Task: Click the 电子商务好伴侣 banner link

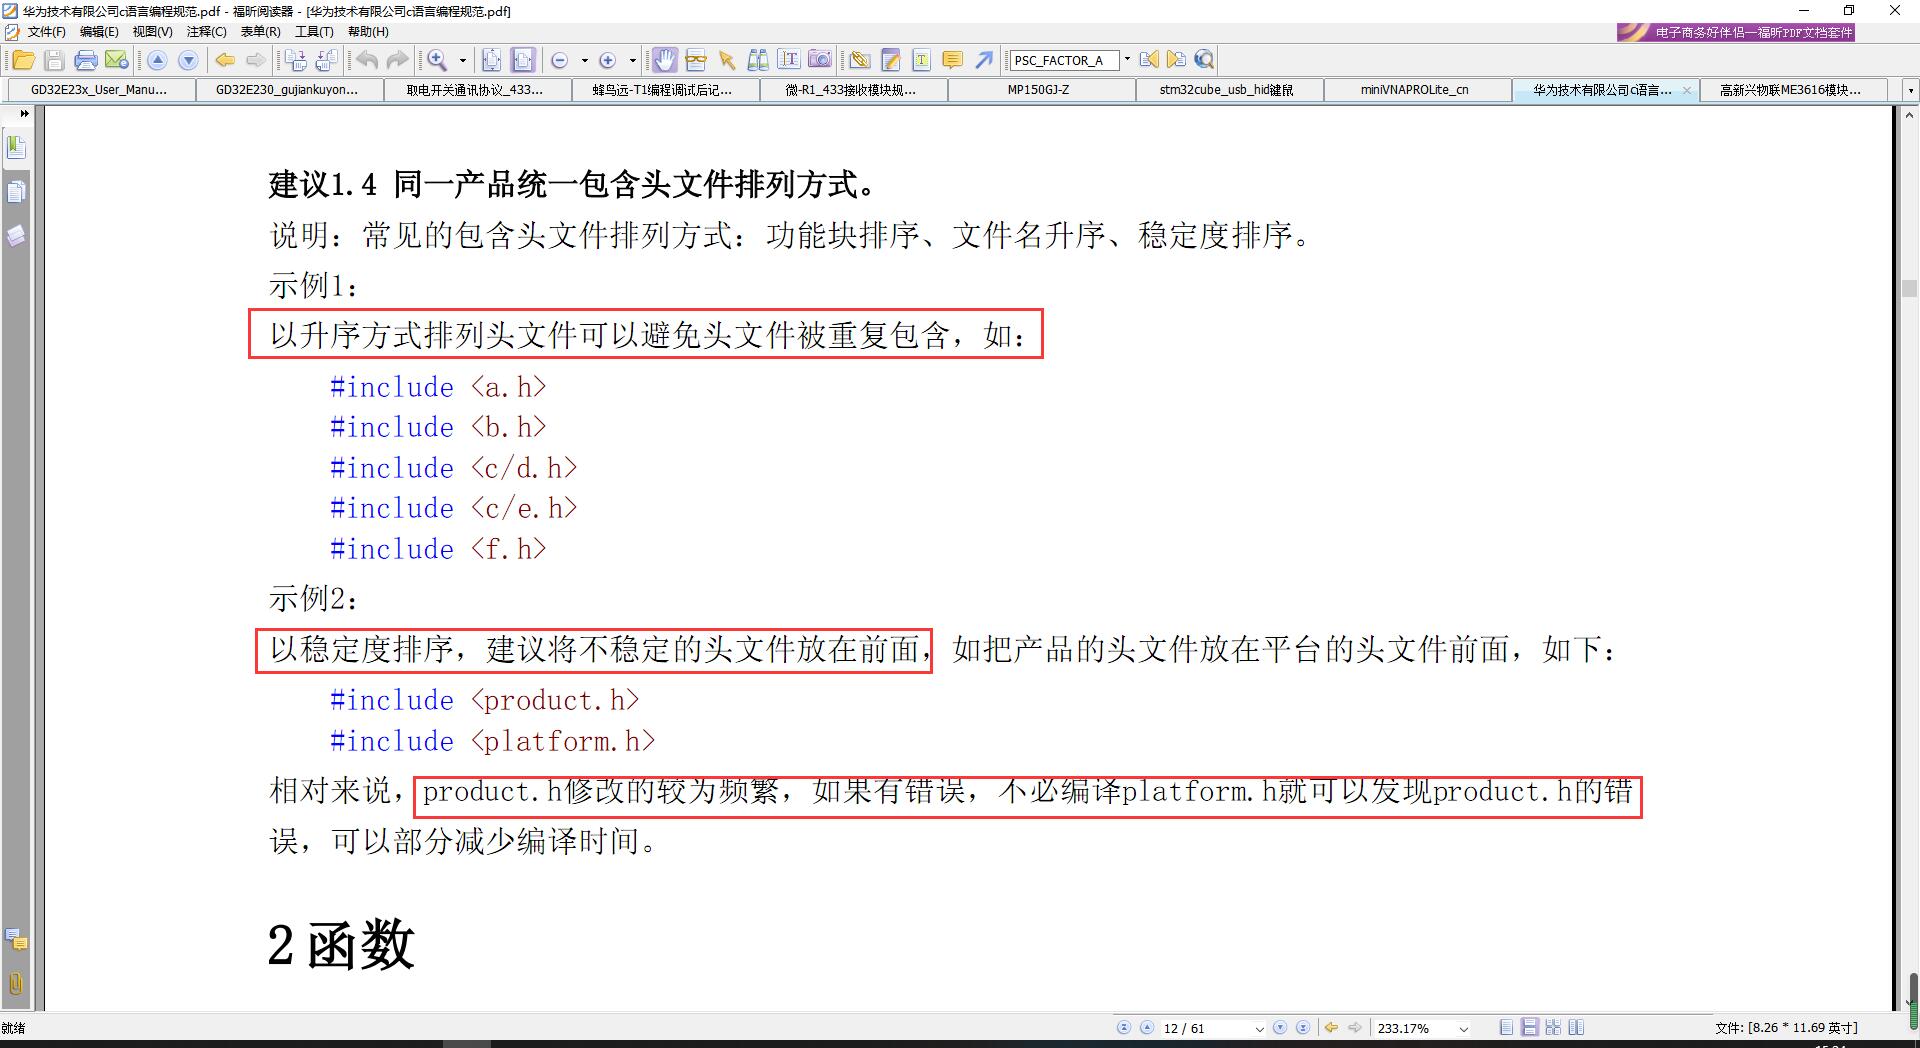Action: click(1736, 32)
